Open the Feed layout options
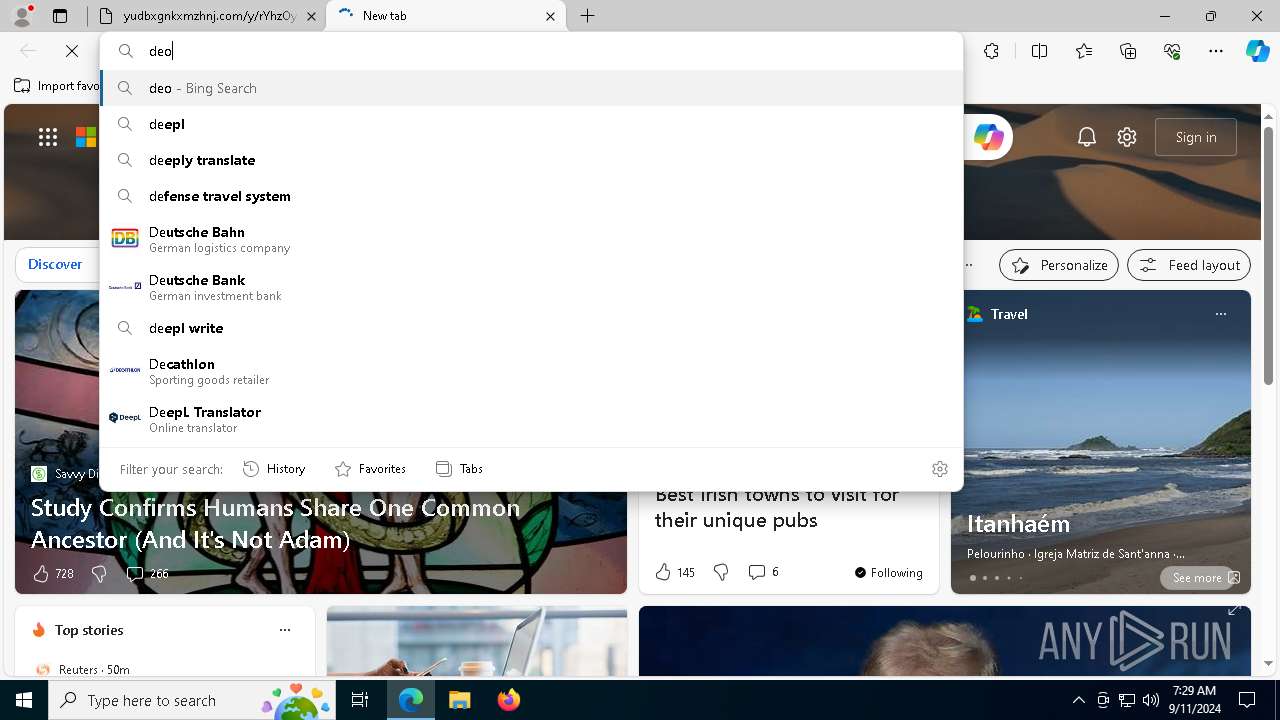1280x720 pixels. (x=1189, y=265)
